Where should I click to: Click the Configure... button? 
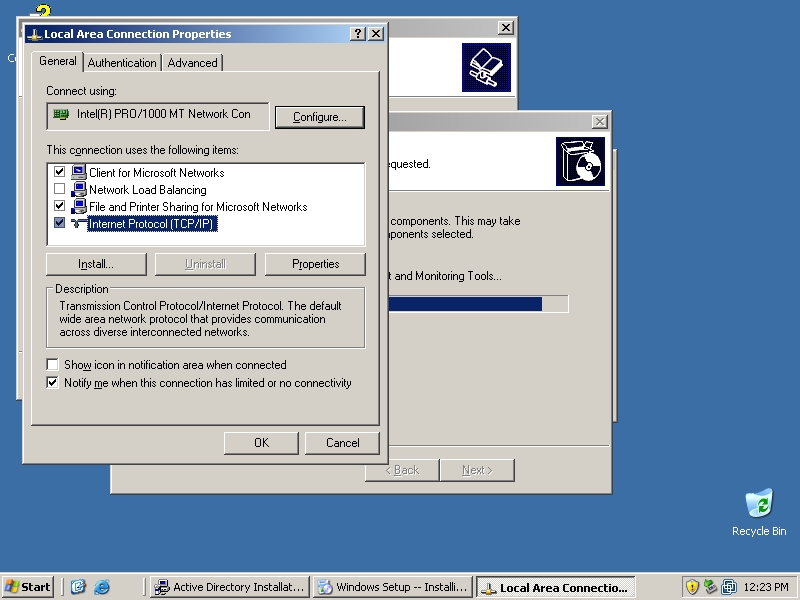click(x=320, y=117)
